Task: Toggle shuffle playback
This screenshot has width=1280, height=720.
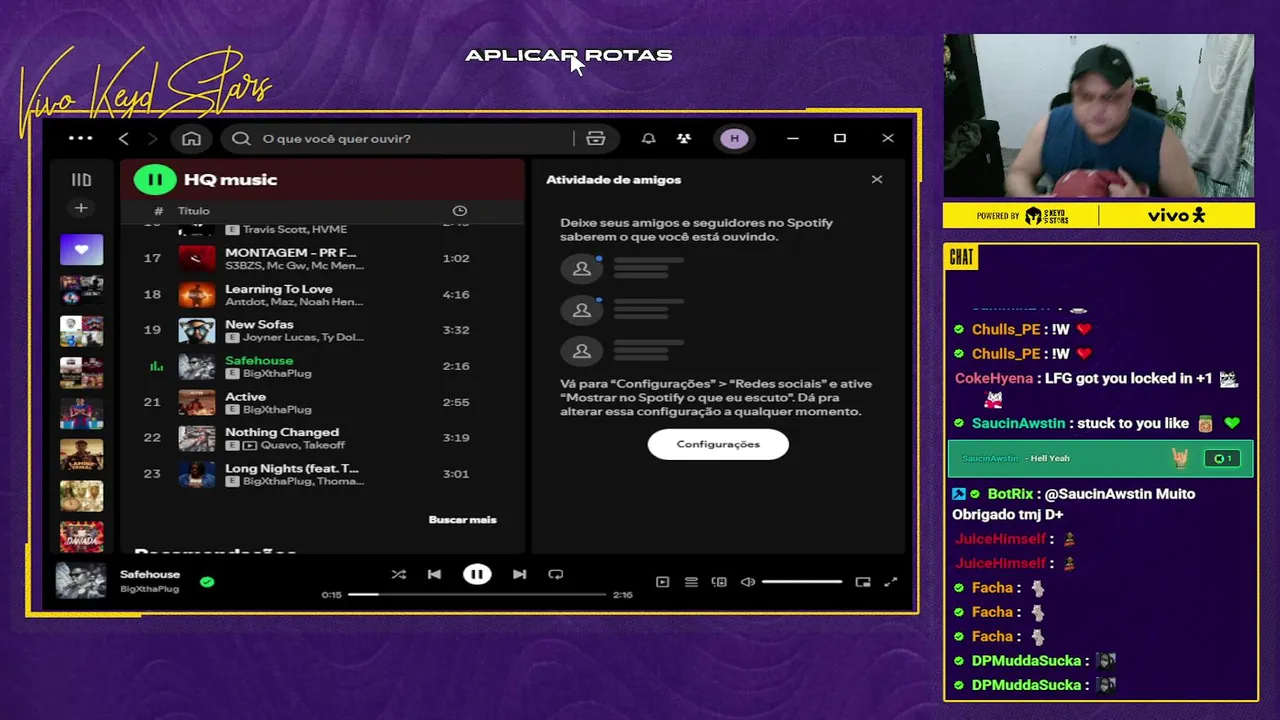Action: [x=399, y=574]
